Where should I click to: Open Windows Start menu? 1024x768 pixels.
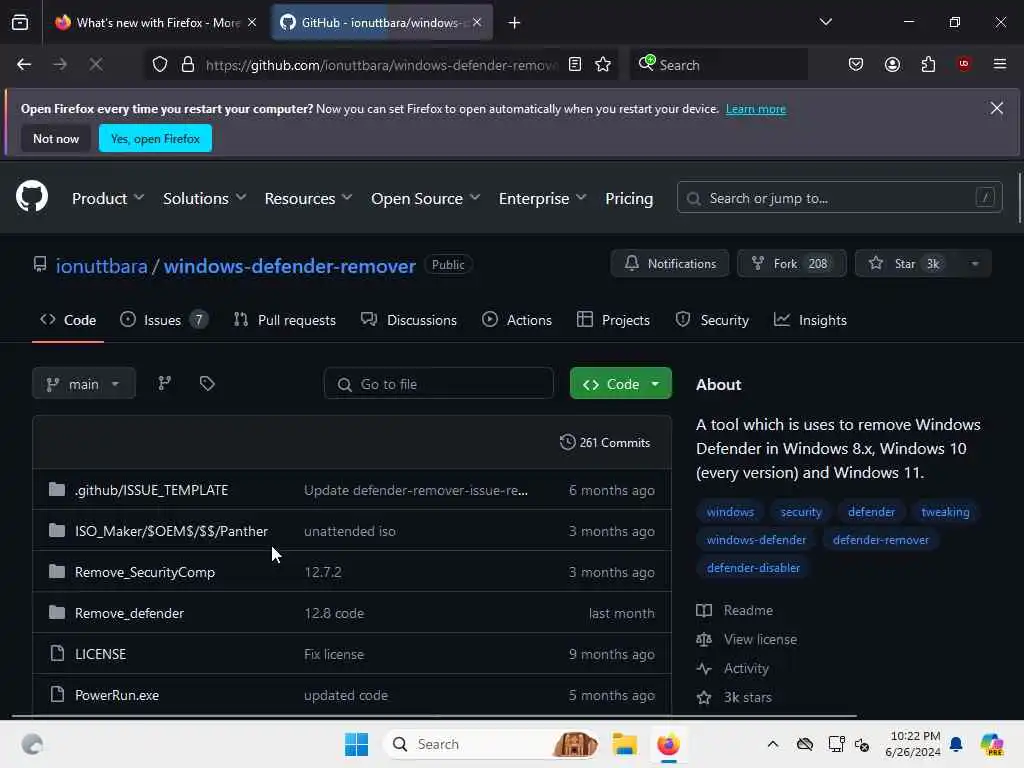(x=357, y=744)
